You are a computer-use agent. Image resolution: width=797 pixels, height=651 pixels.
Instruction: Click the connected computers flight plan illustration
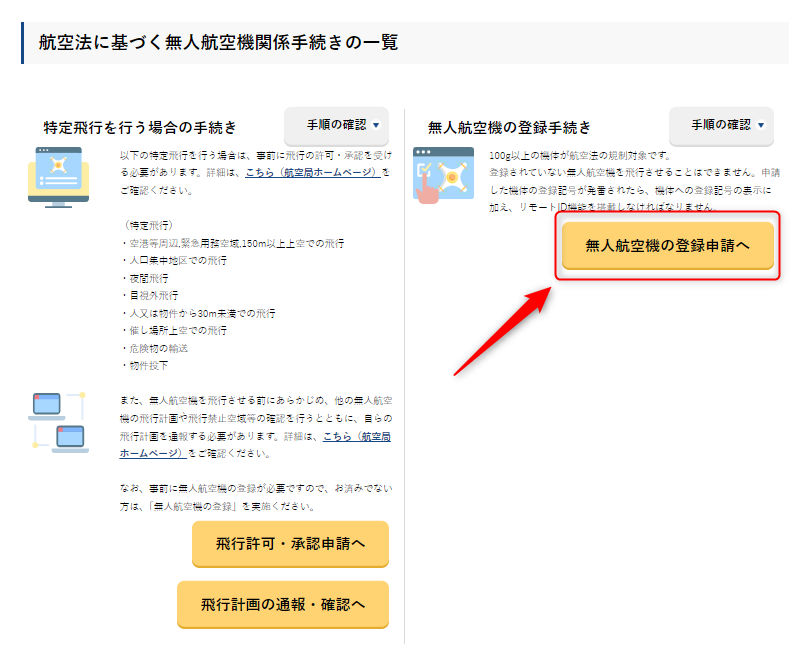pyautogui.click(x=58, y=422)
